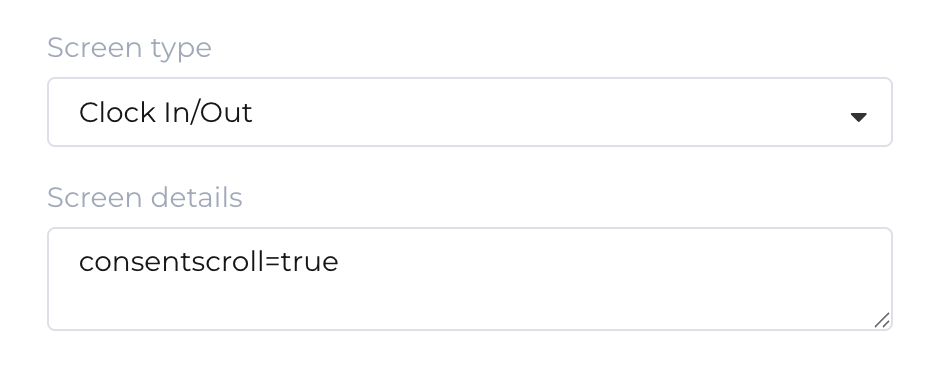Click the consentscroll=true text
Viewport: 940px width, 366px height.
coord(209,262)
